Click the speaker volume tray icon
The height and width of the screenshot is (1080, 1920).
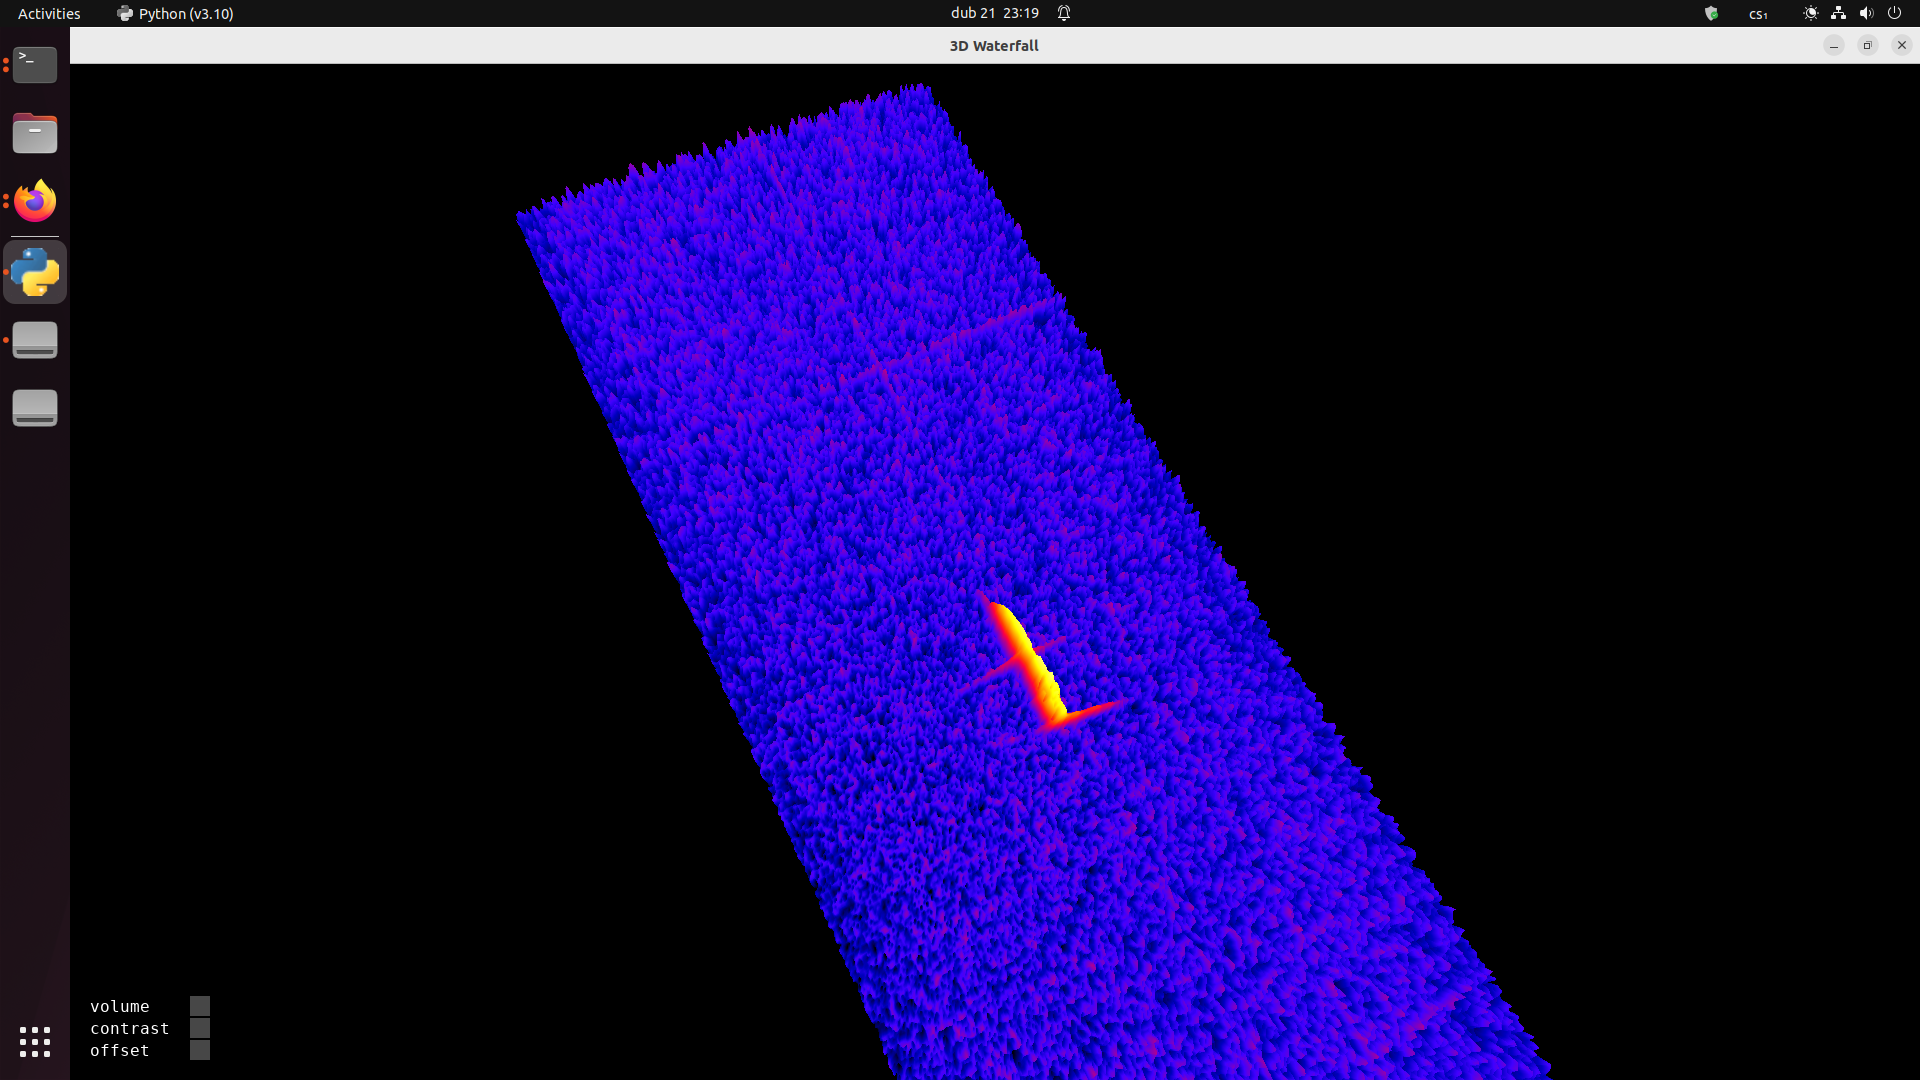[1866, 13]
